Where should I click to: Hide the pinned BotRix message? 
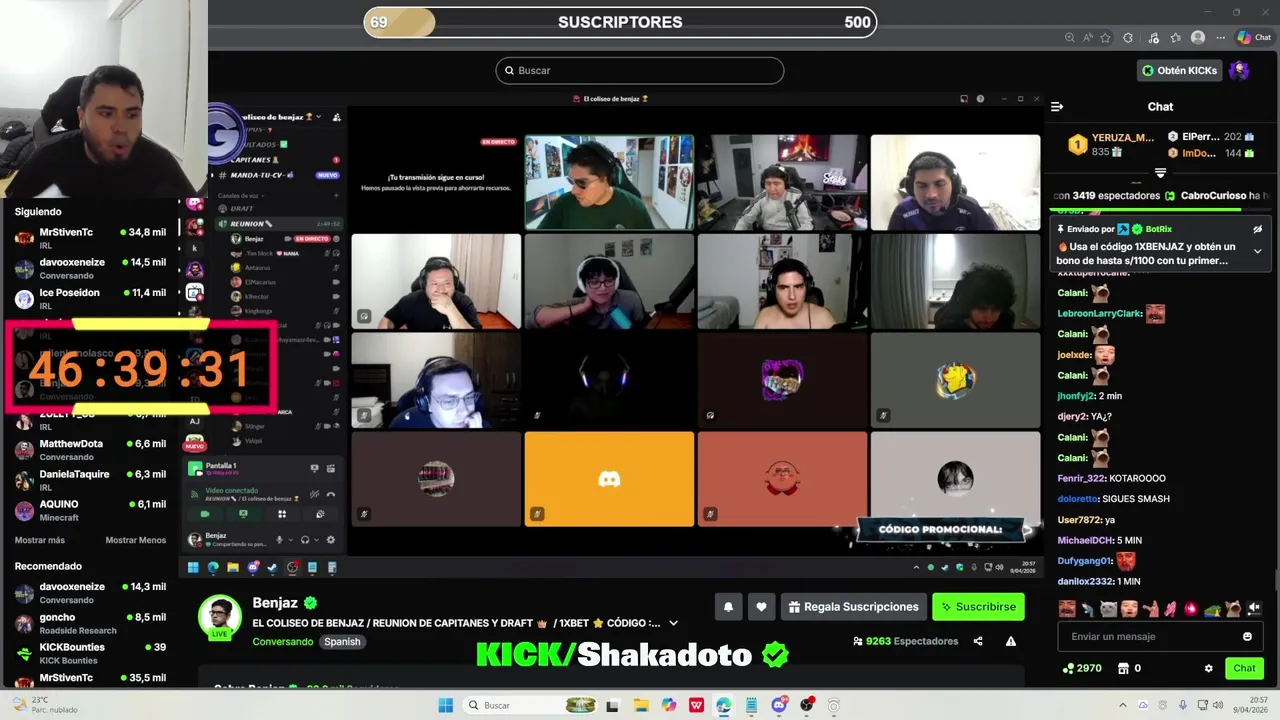[1258, 229]
